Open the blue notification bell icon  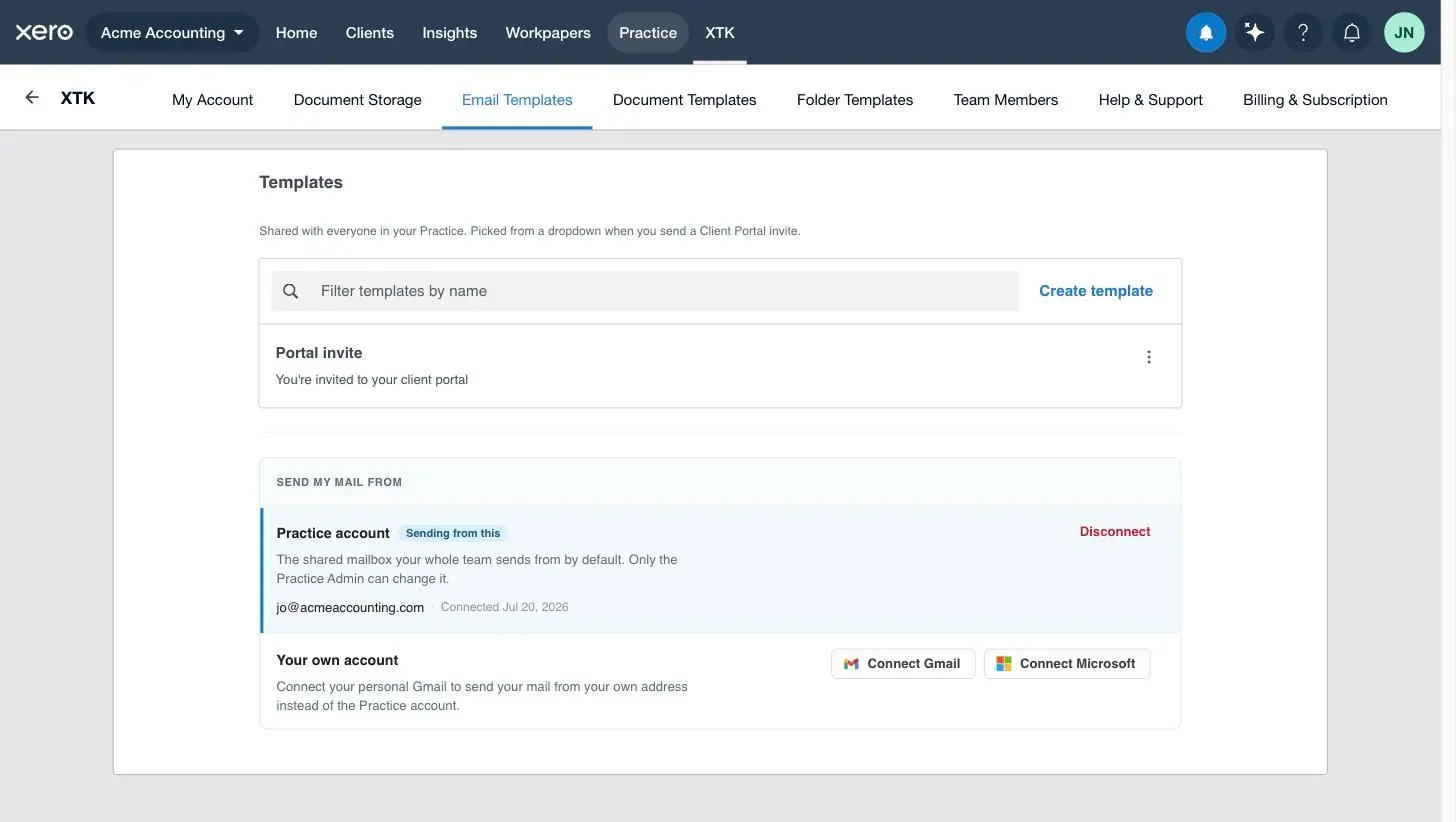1206,32
